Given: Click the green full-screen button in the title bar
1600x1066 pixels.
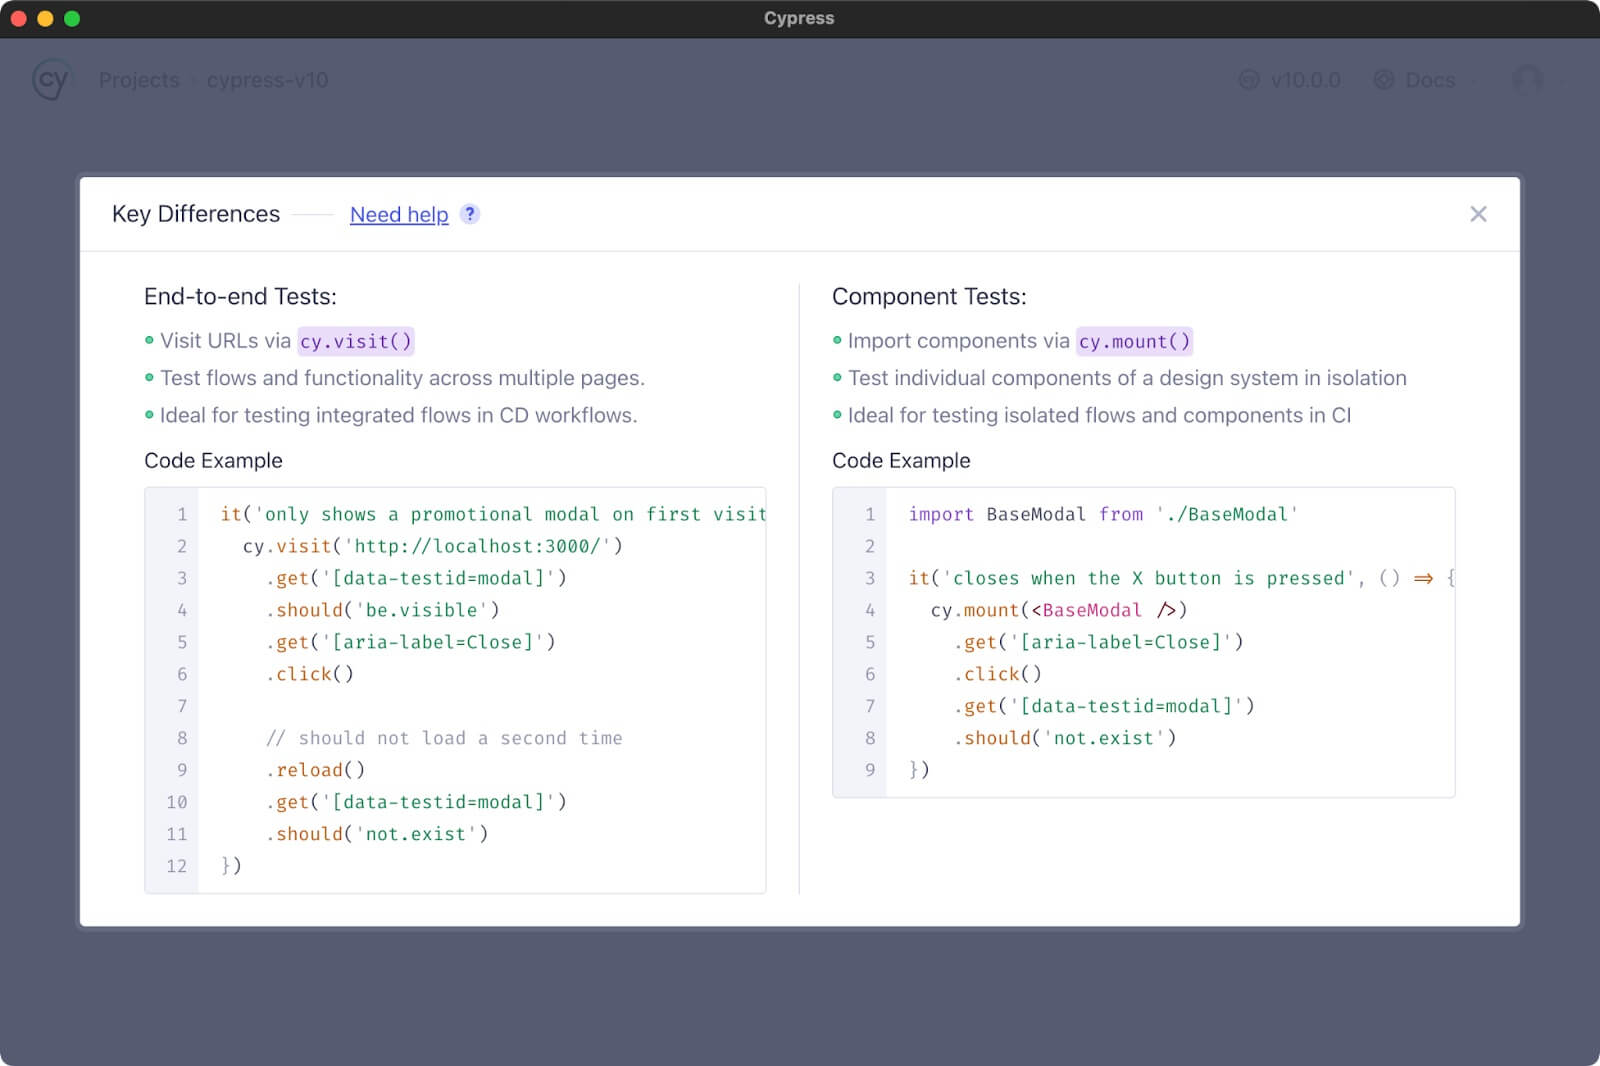Looking at the screenshot, I should pos(70,17).
